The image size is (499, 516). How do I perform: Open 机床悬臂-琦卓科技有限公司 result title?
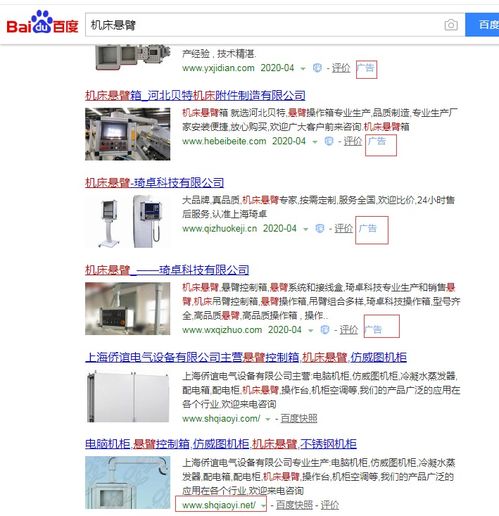[x=154, y=183]
